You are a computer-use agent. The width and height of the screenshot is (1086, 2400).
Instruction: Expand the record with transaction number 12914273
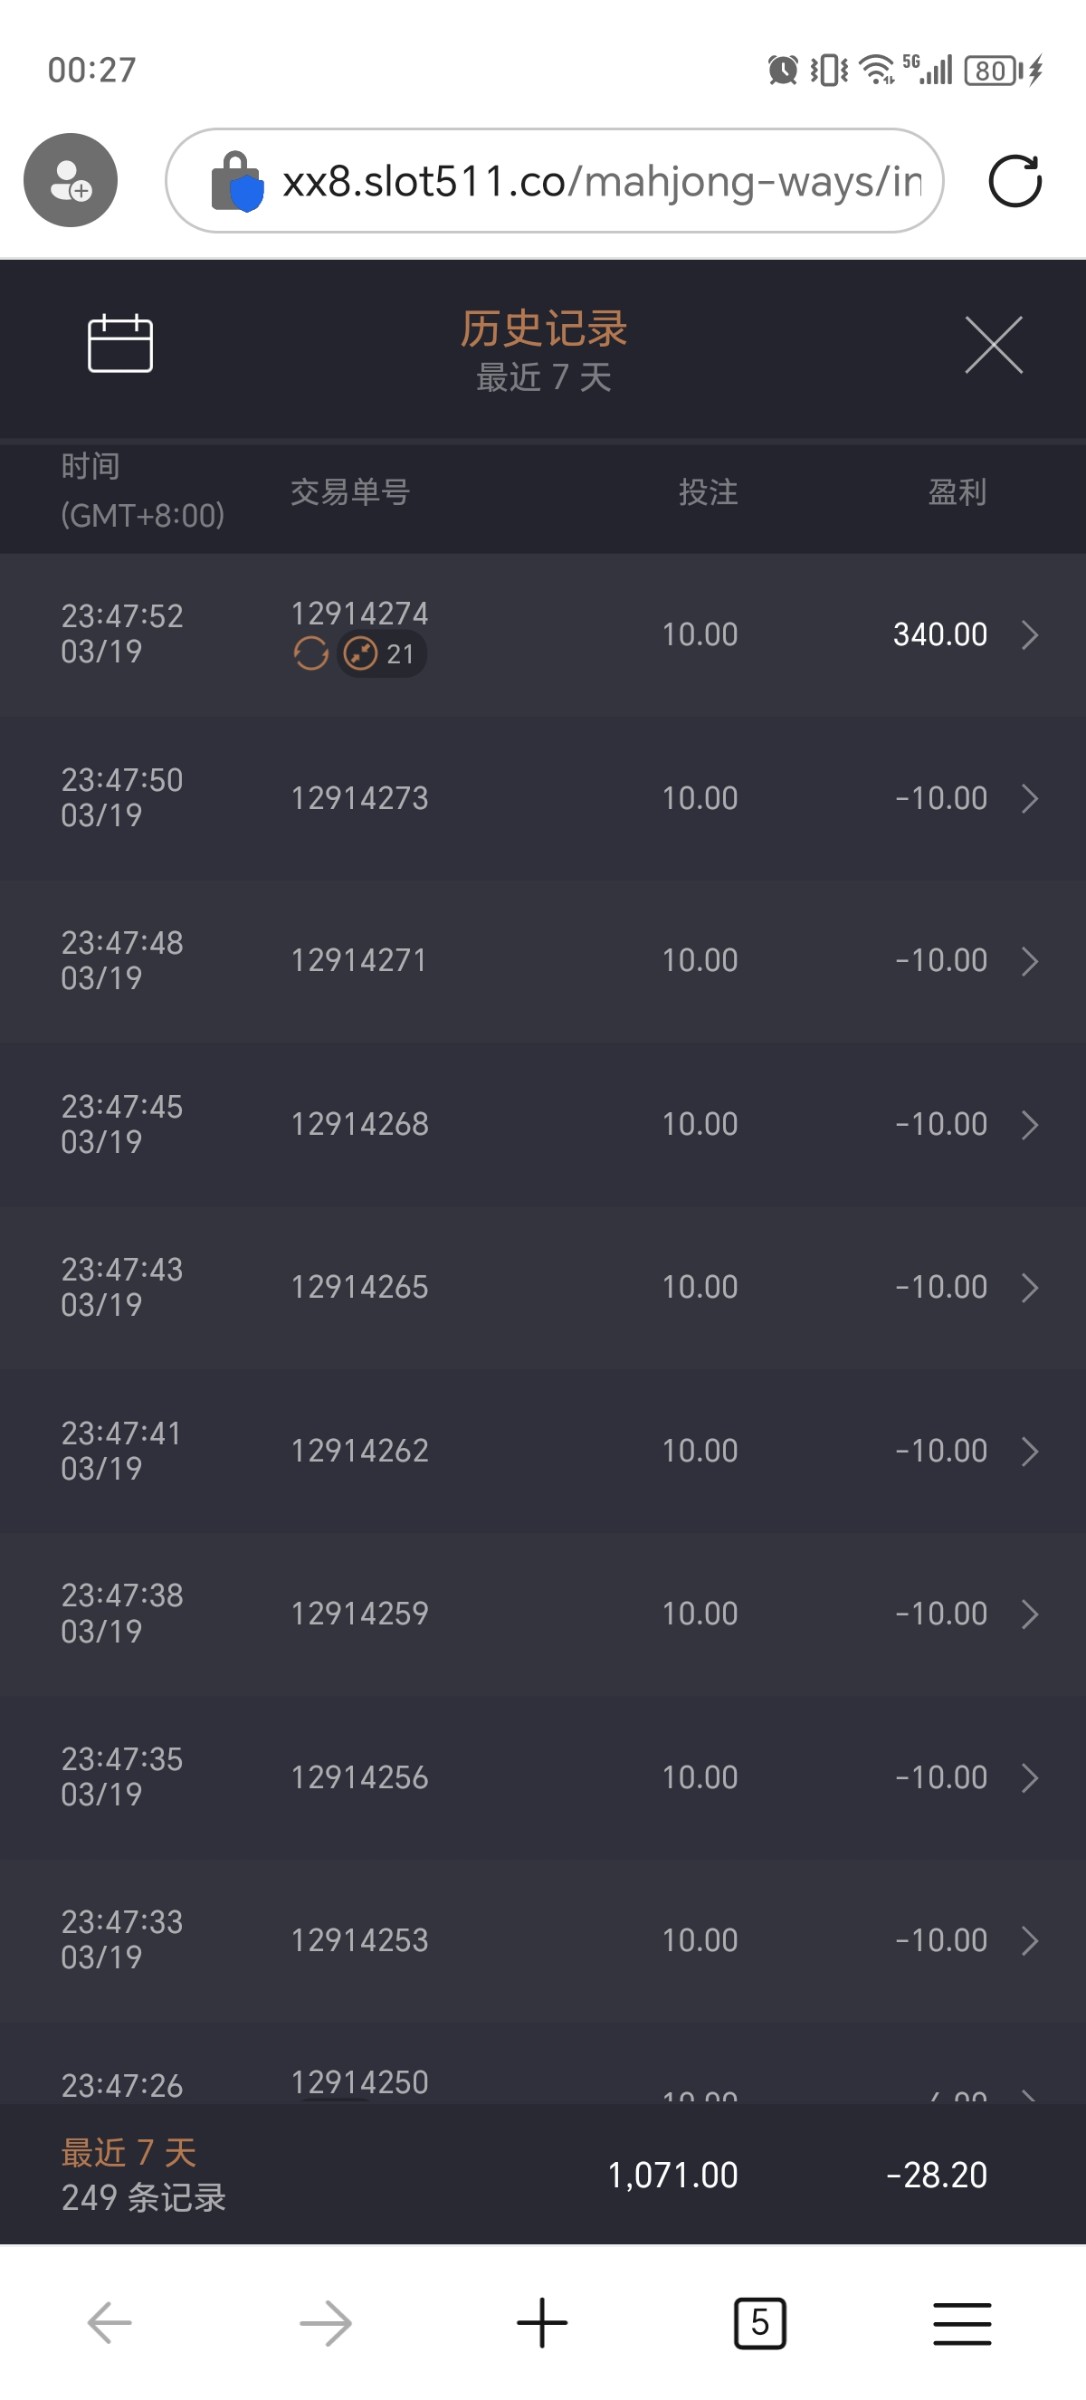[1029, 799]
